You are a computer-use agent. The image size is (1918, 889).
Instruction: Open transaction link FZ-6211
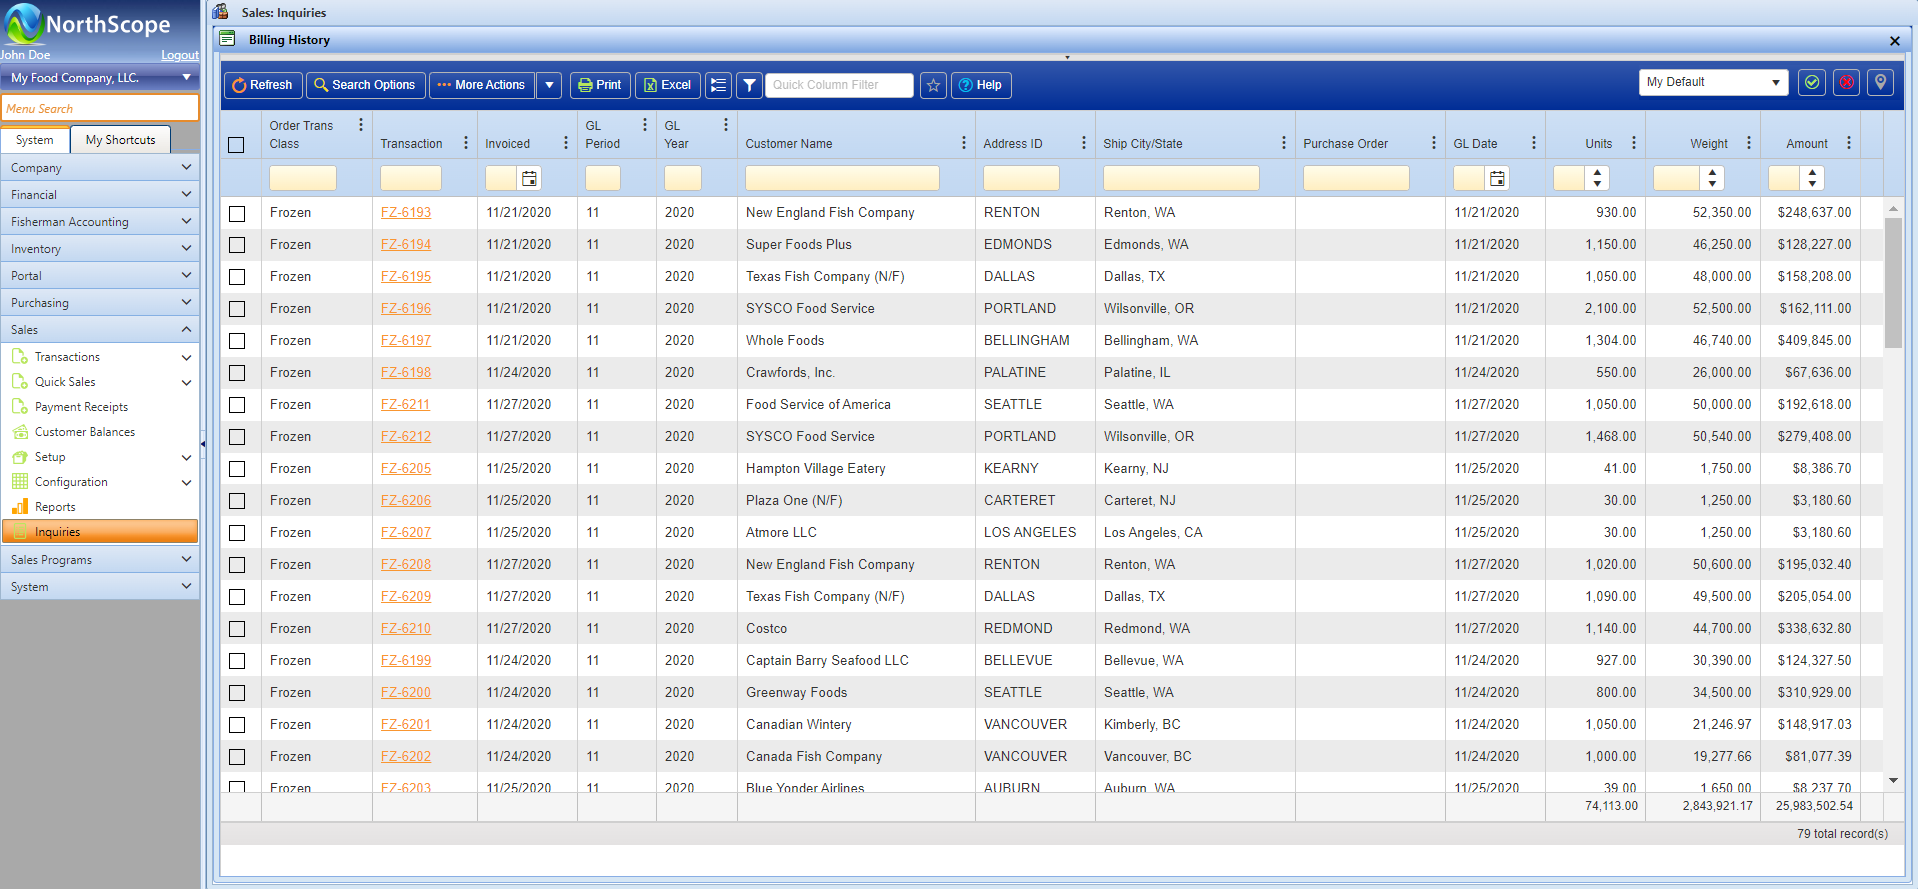point(405,405)
